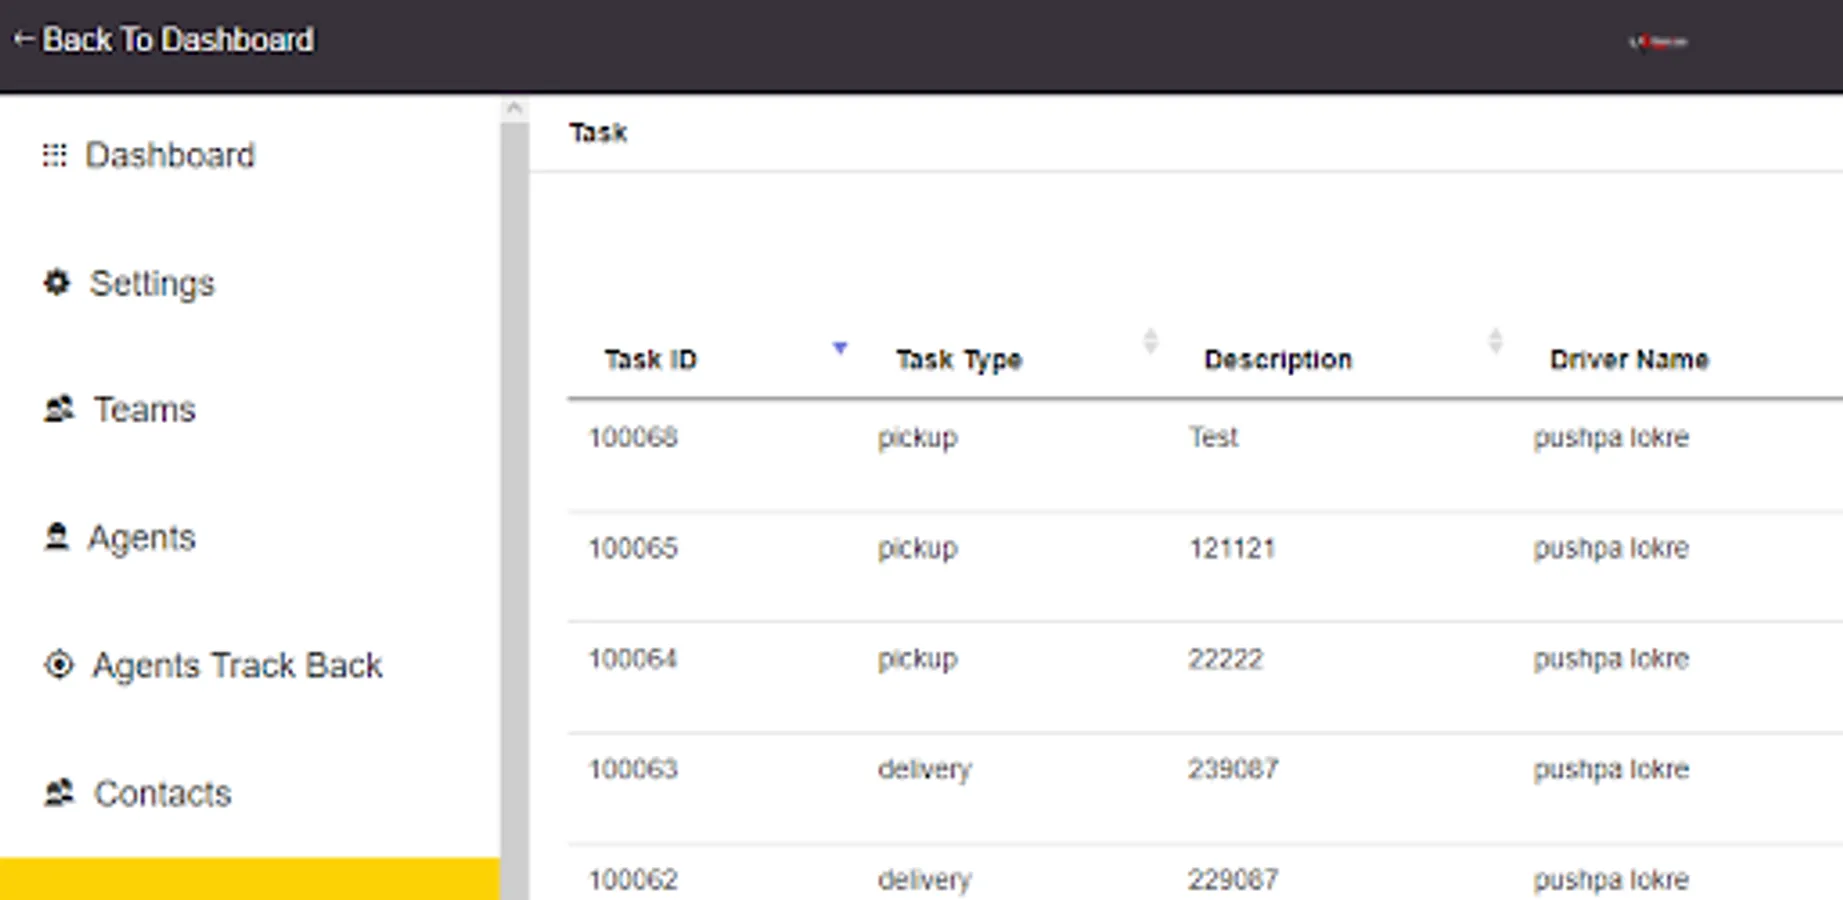Toggle sort arrows on Task Type column
This screenshot has height=900, width=1843.
pyautogui.click(x=1150, y=342)
